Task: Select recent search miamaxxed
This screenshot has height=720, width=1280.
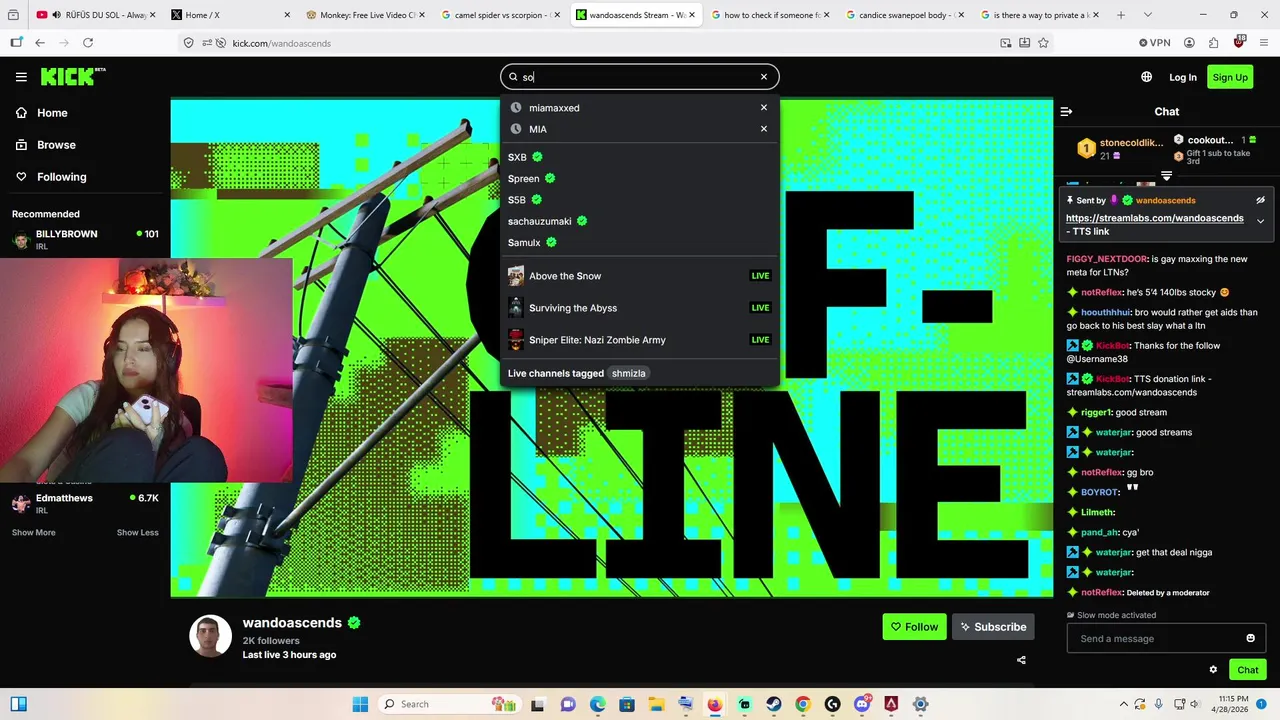Action: click(x=554, y=108)
